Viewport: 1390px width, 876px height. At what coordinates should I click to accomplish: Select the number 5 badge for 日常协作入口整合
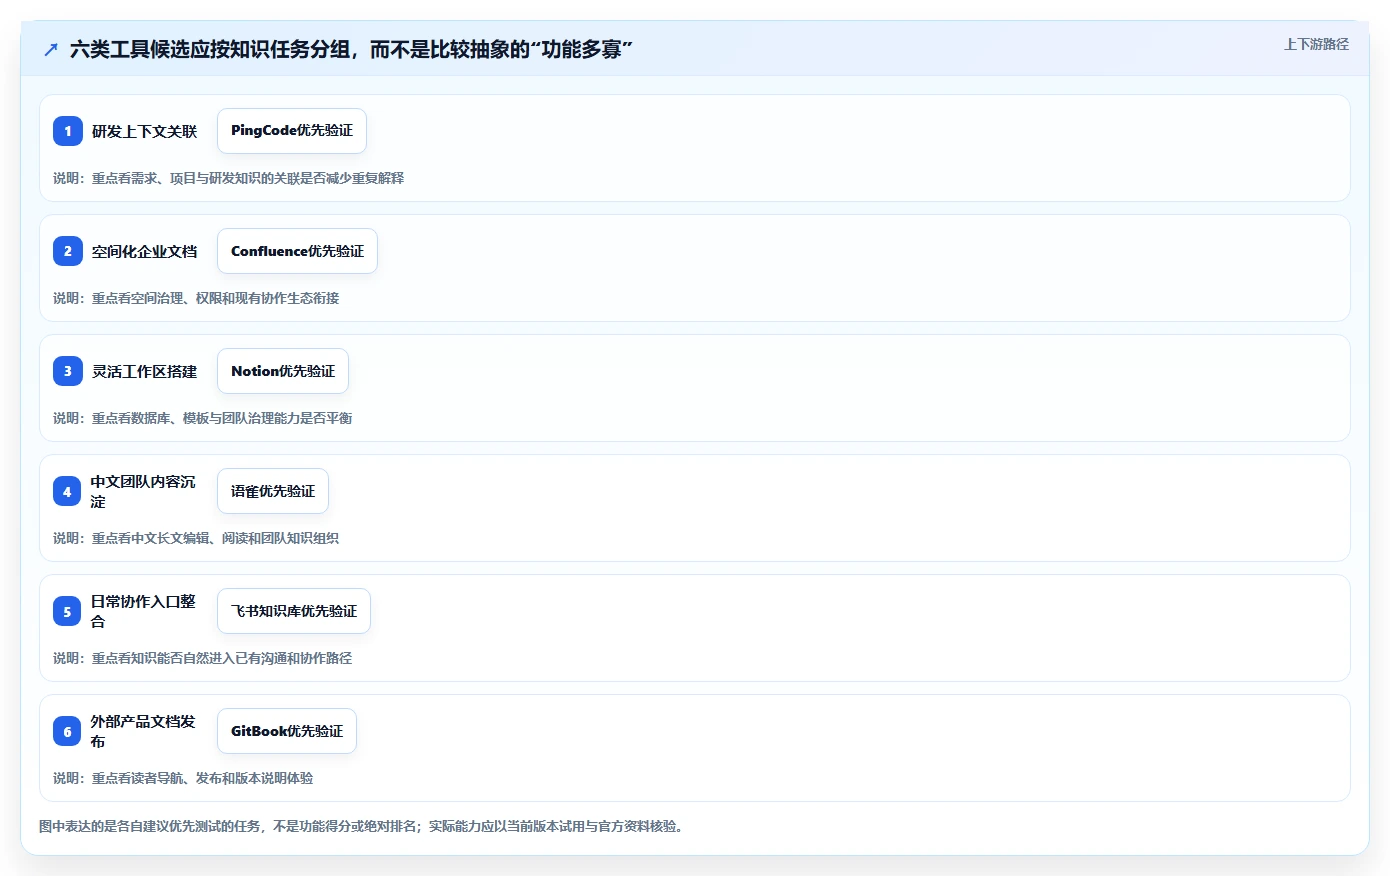[x=67, y=611]
